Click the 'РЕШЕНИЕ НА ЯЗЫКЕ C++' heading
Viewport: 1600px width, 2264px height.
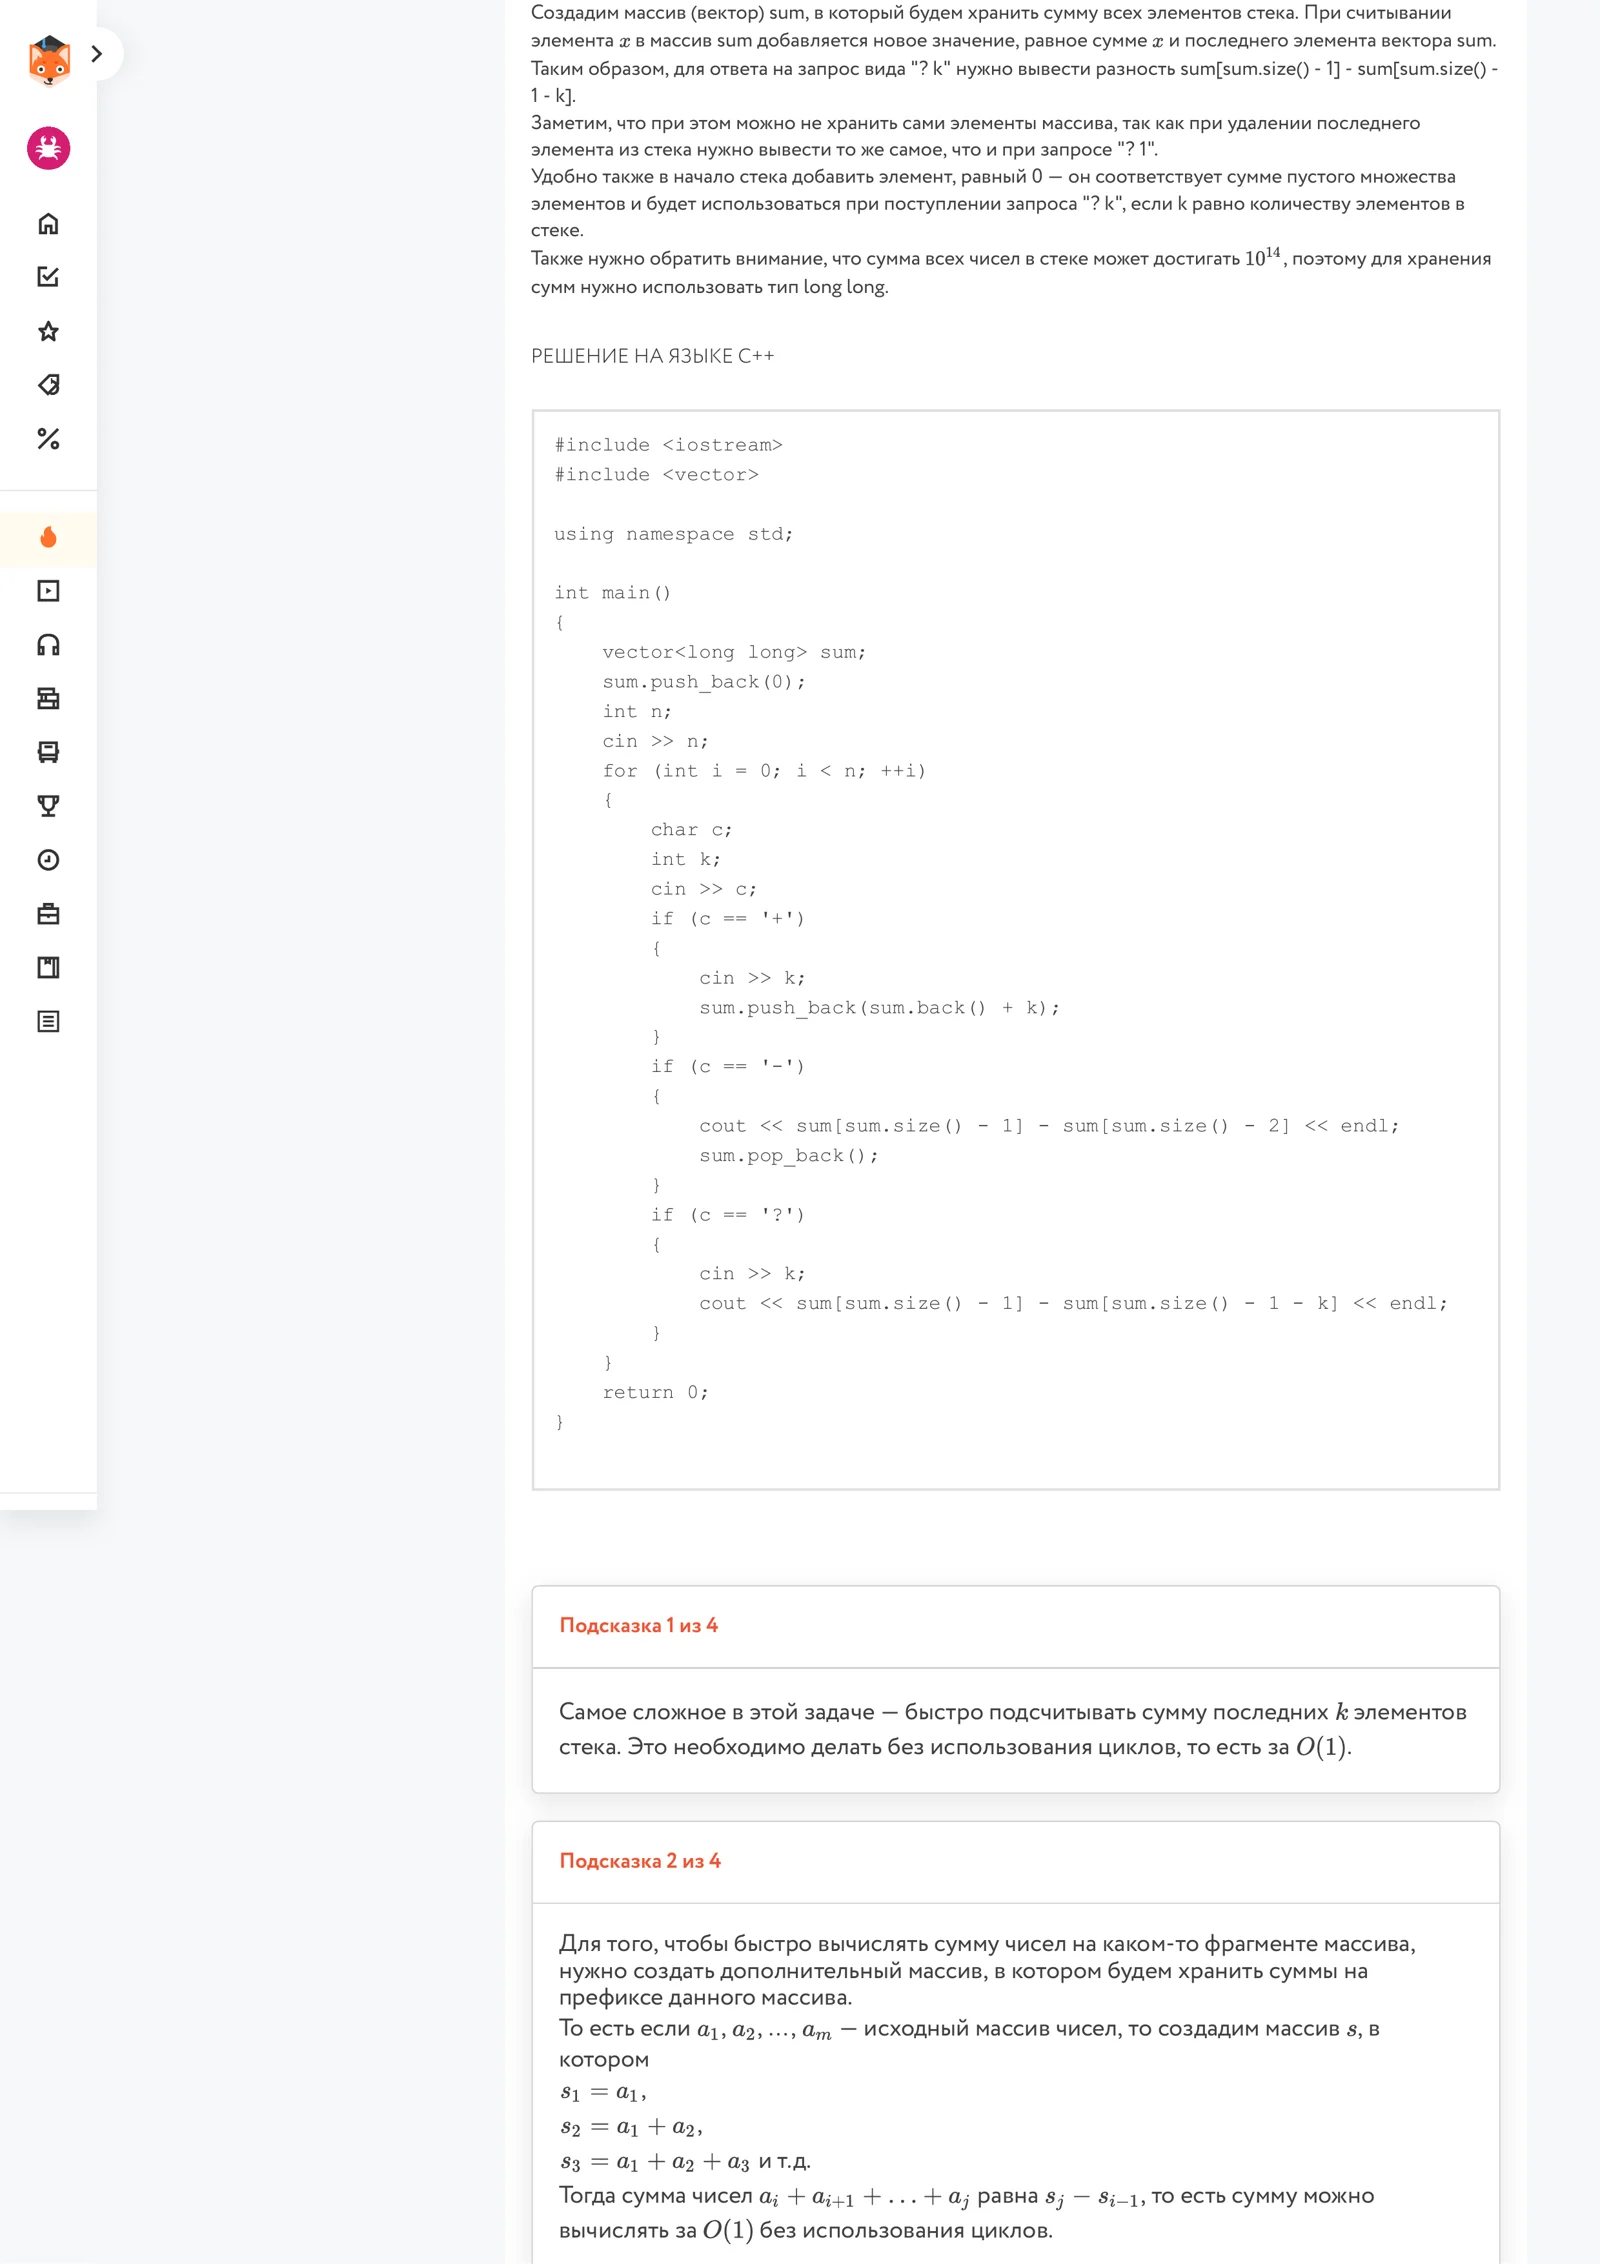pyautogui.click(x=653, y=356)
